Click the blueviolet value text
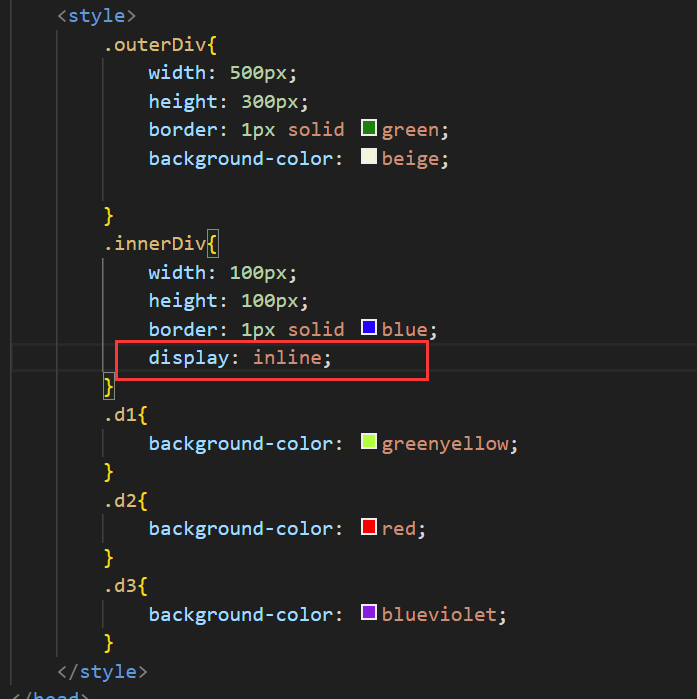The height and width of the screenshot is (699, 697). pos(438,614)
